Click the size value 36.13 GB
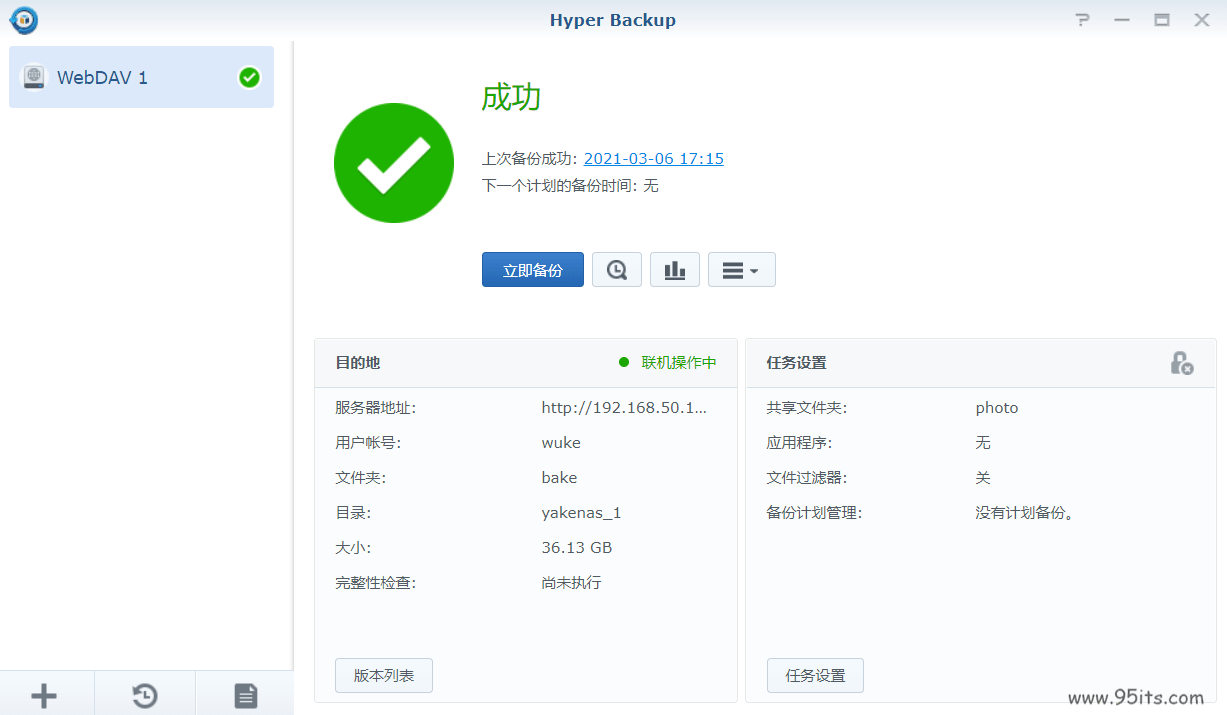This screenshot has height=715, width=1227. pos(577,547)
